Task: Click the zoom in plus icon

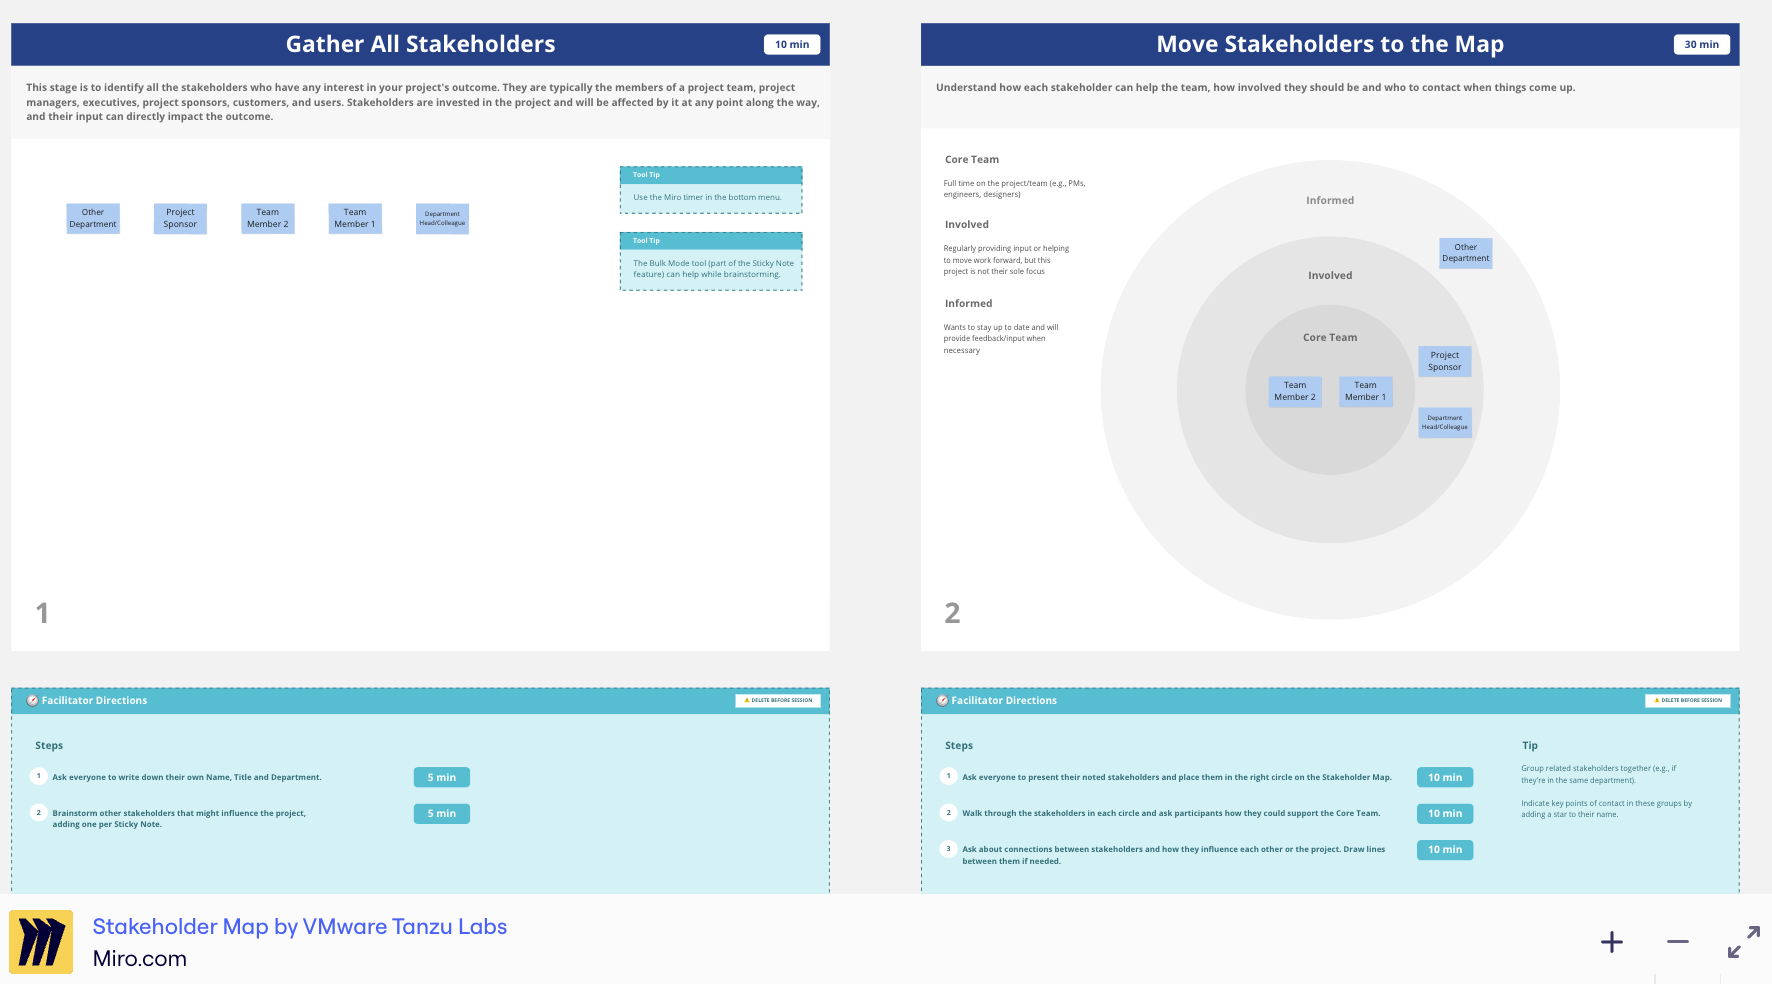Action: (1612, 941)
